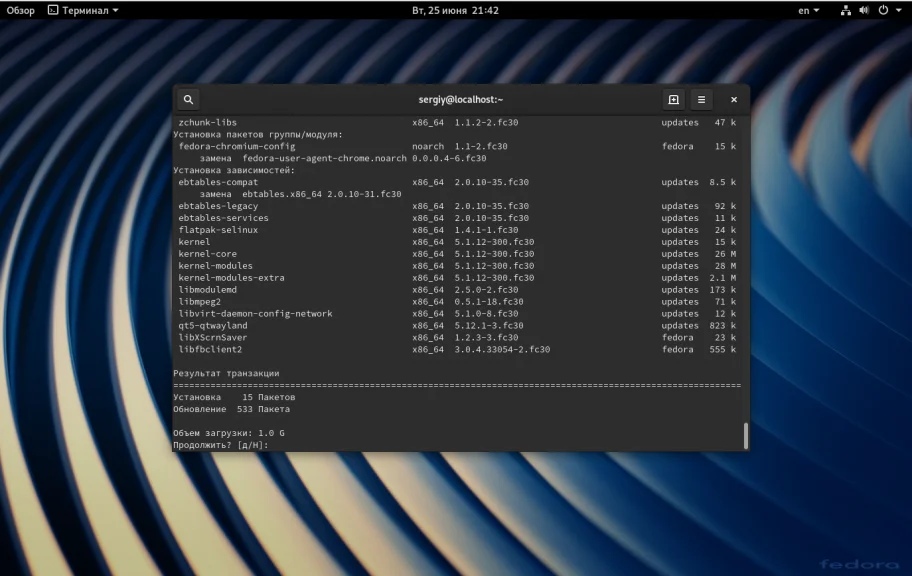Click the Терминал icon in top bar
The width and height of the screenshot is (912, 576).
pyautogui.click(x=53, y=10)
